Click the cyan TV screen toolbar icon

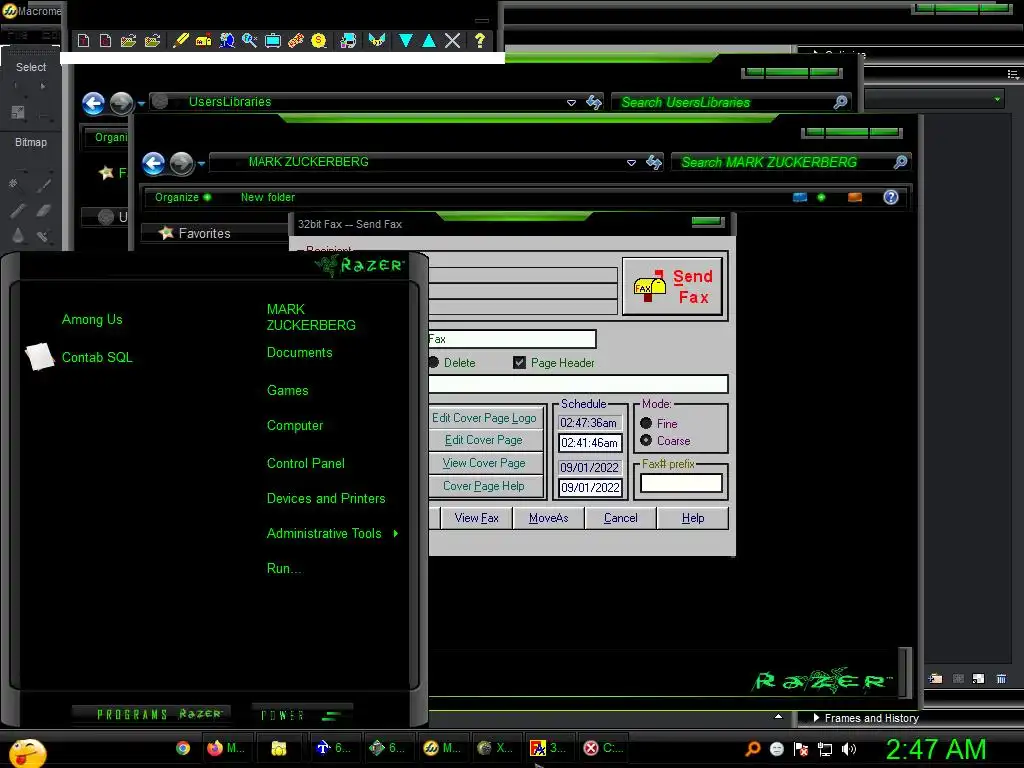pos(273,40)
